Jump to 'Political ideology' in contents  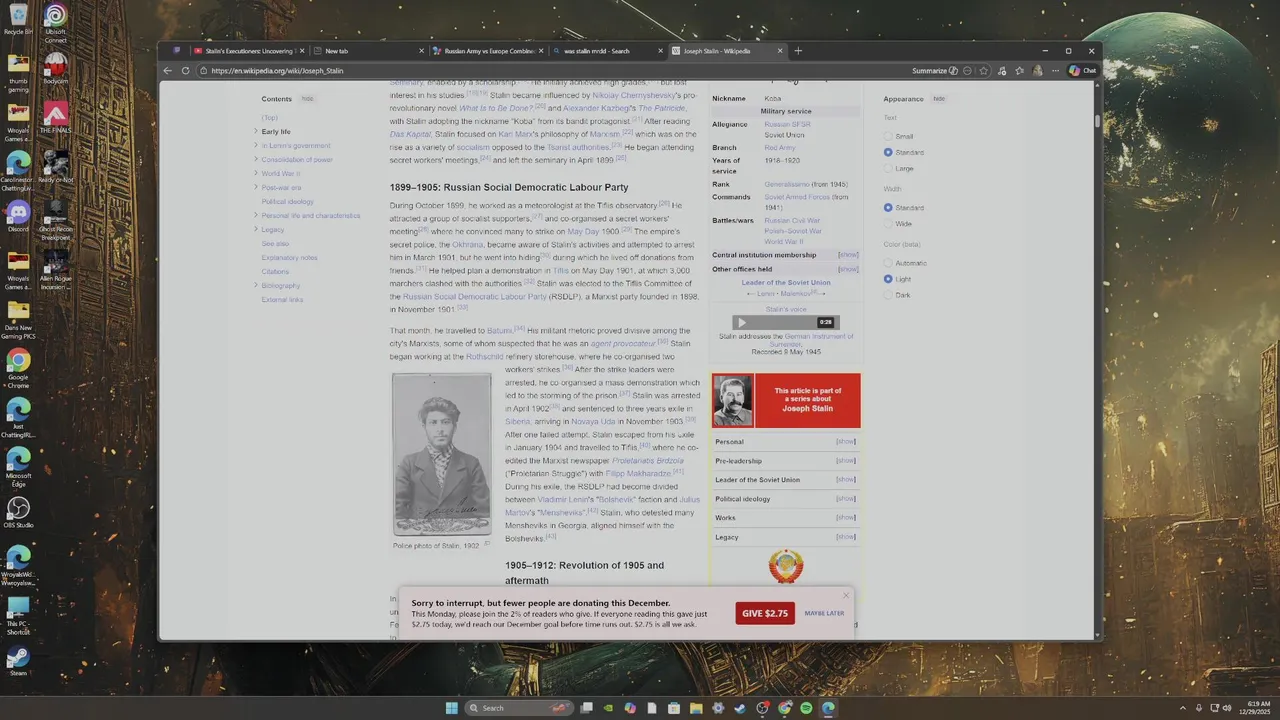point(288,201)
